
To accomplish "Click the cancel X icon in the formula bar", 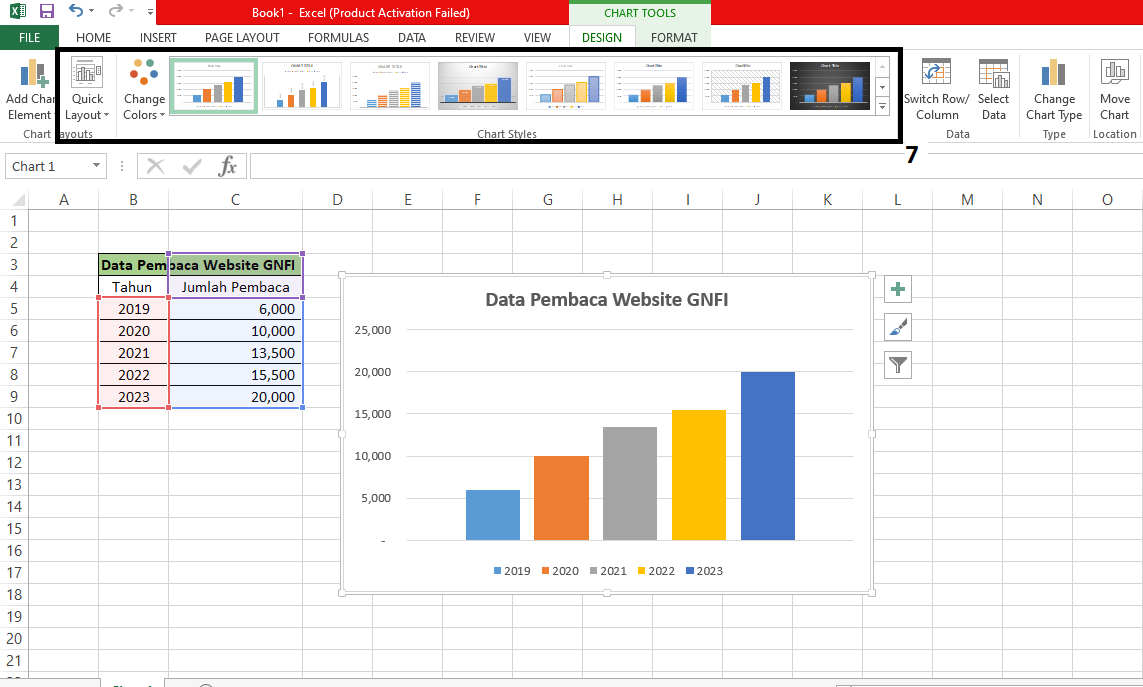I will pyautogui.click(x=155, y=166).
